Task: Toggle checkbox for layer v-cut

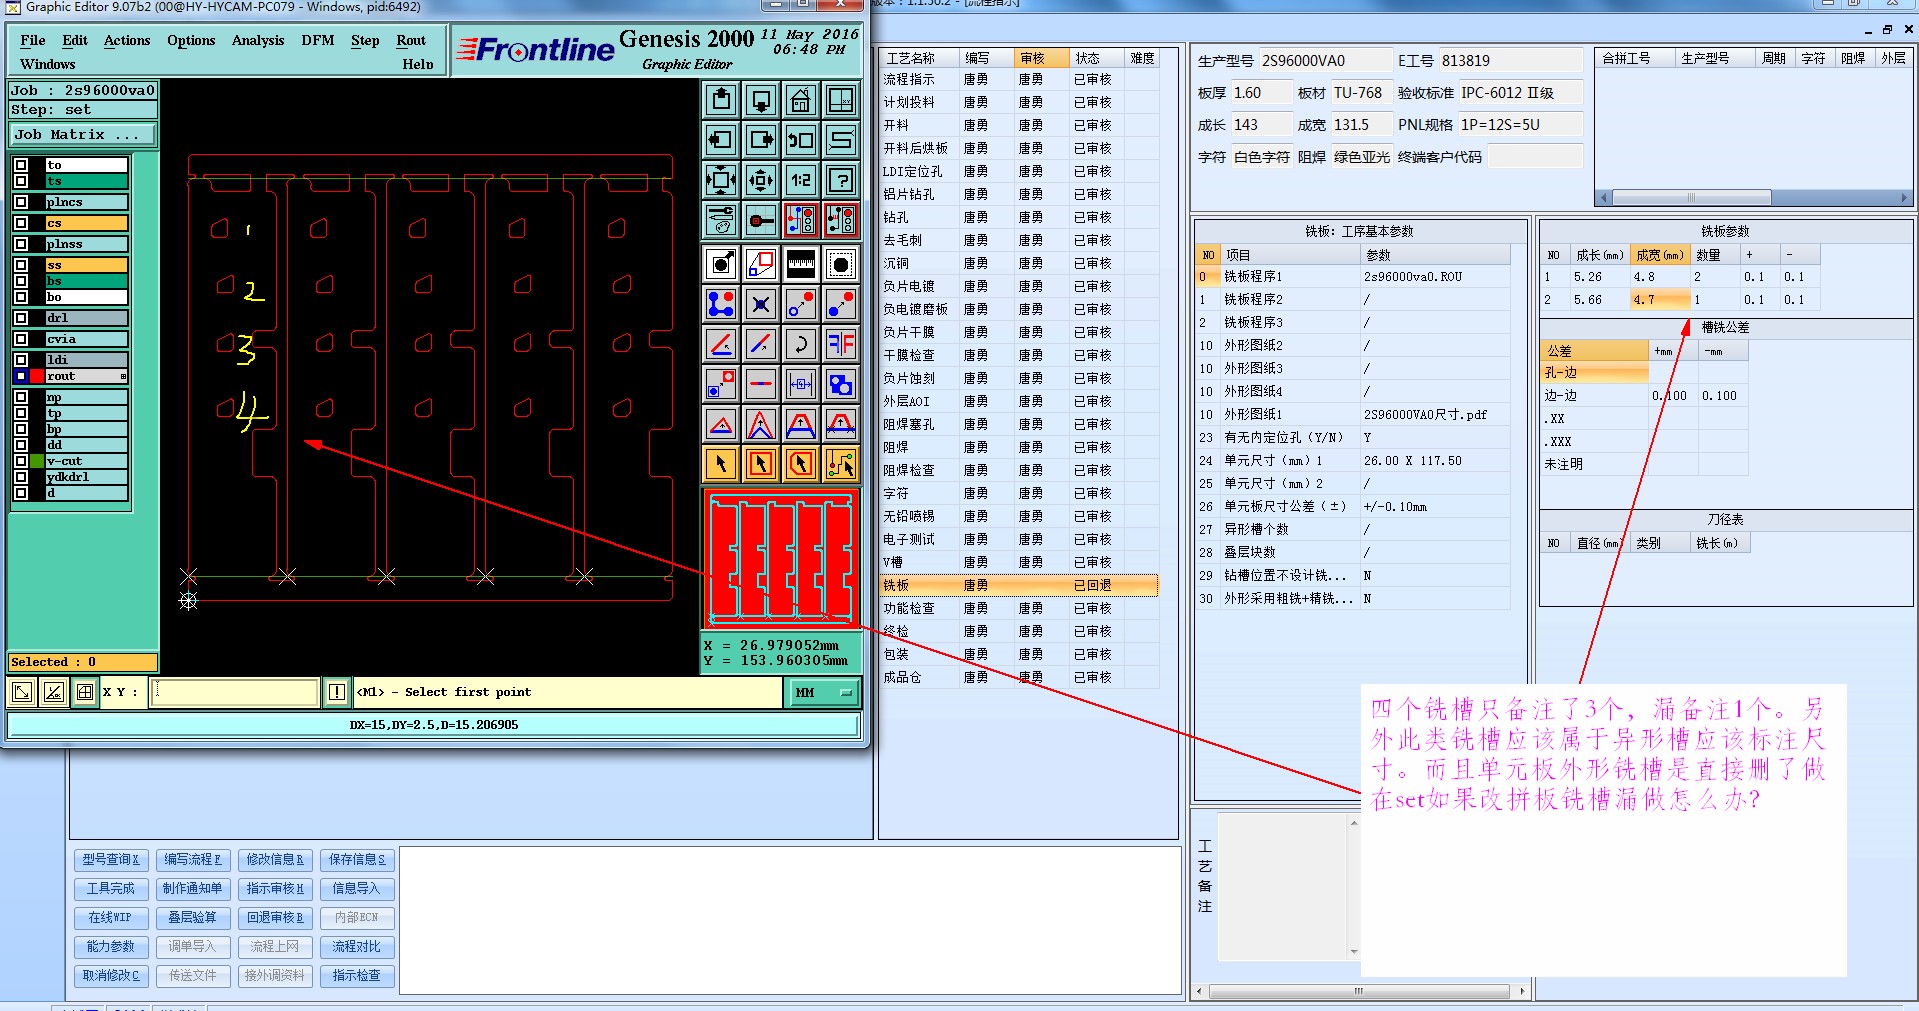Action: [x=20, y=461]
